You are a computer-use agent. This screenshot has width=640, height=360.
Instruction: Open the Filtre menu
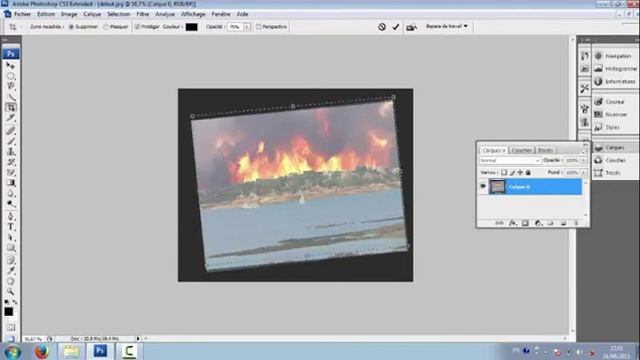pyautogui.click(x=142, y=14)
